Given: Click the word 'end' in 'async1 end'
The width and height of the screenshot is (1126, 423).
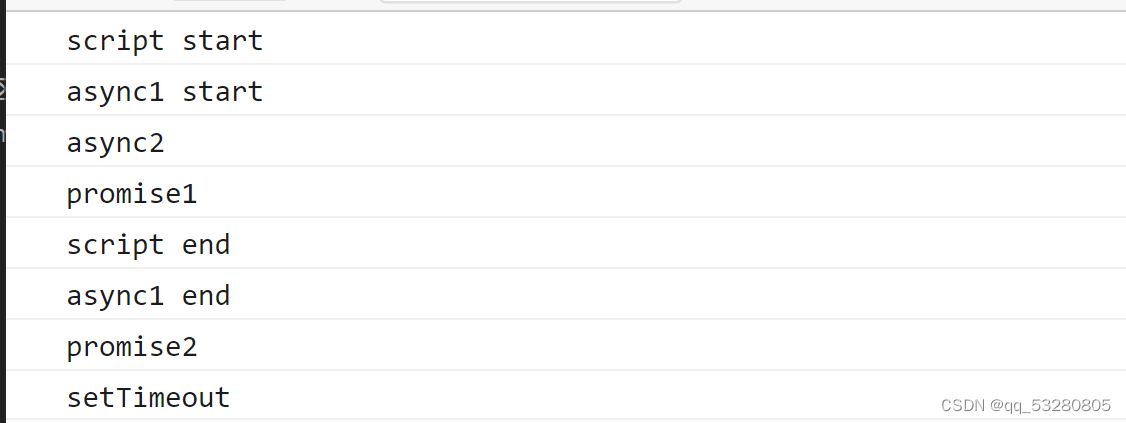Looking at the screenshot, I should [x=206, y=295].
